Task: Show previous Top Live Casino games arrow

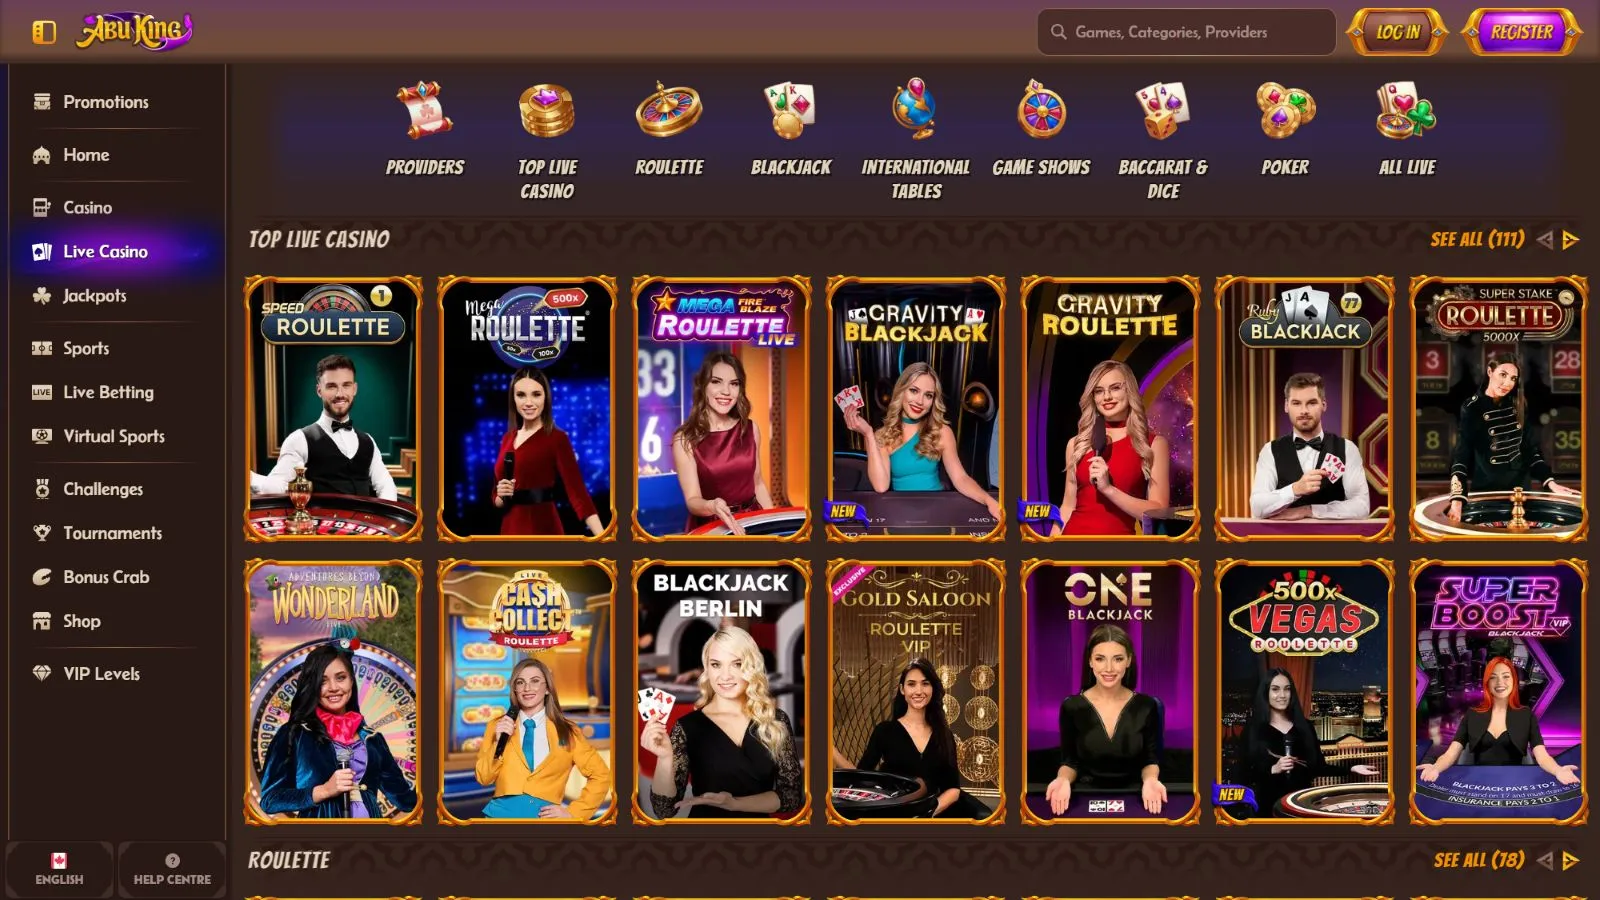Action: pyautogui.click(x=1545, y=240)
